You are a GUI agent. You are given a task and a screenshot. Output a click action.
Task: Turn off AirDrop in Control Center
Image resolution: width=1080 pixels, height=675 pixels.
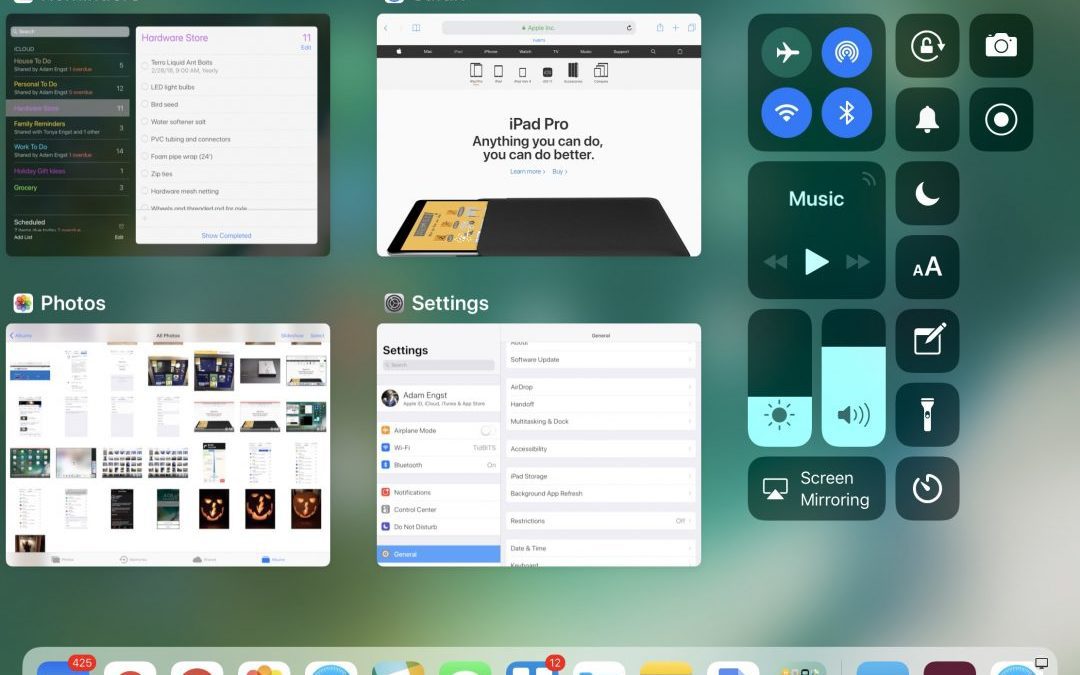click(847, 52)
